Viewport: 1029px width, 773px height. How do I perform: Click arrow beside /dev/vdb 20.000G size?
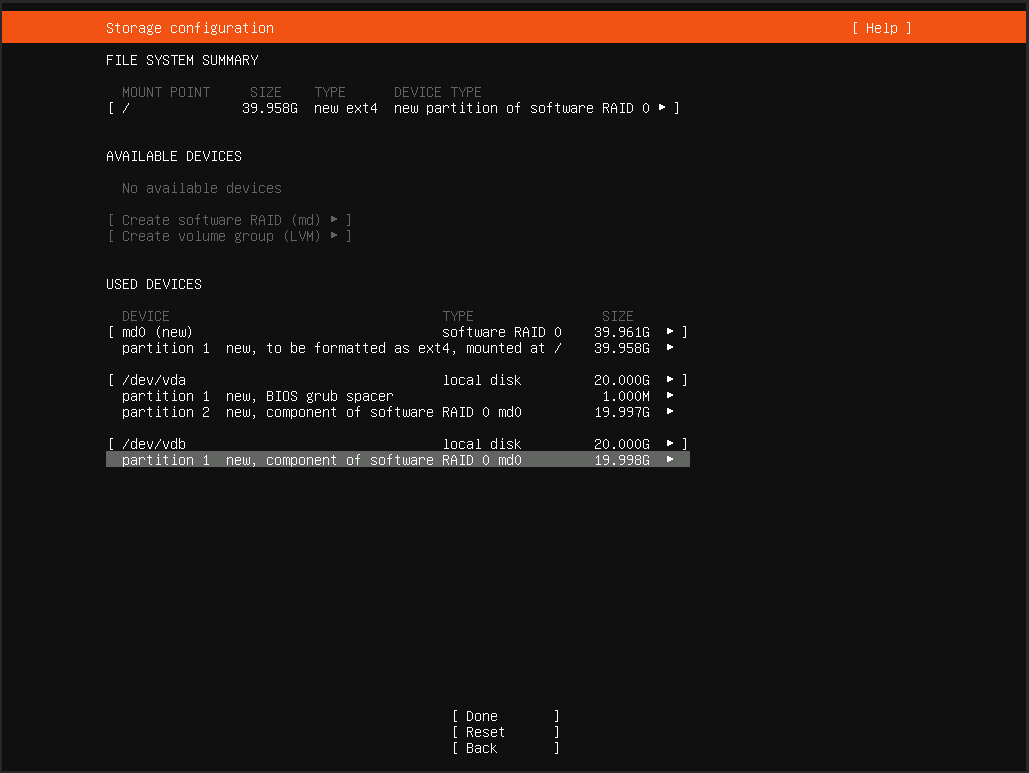point(670,443)
